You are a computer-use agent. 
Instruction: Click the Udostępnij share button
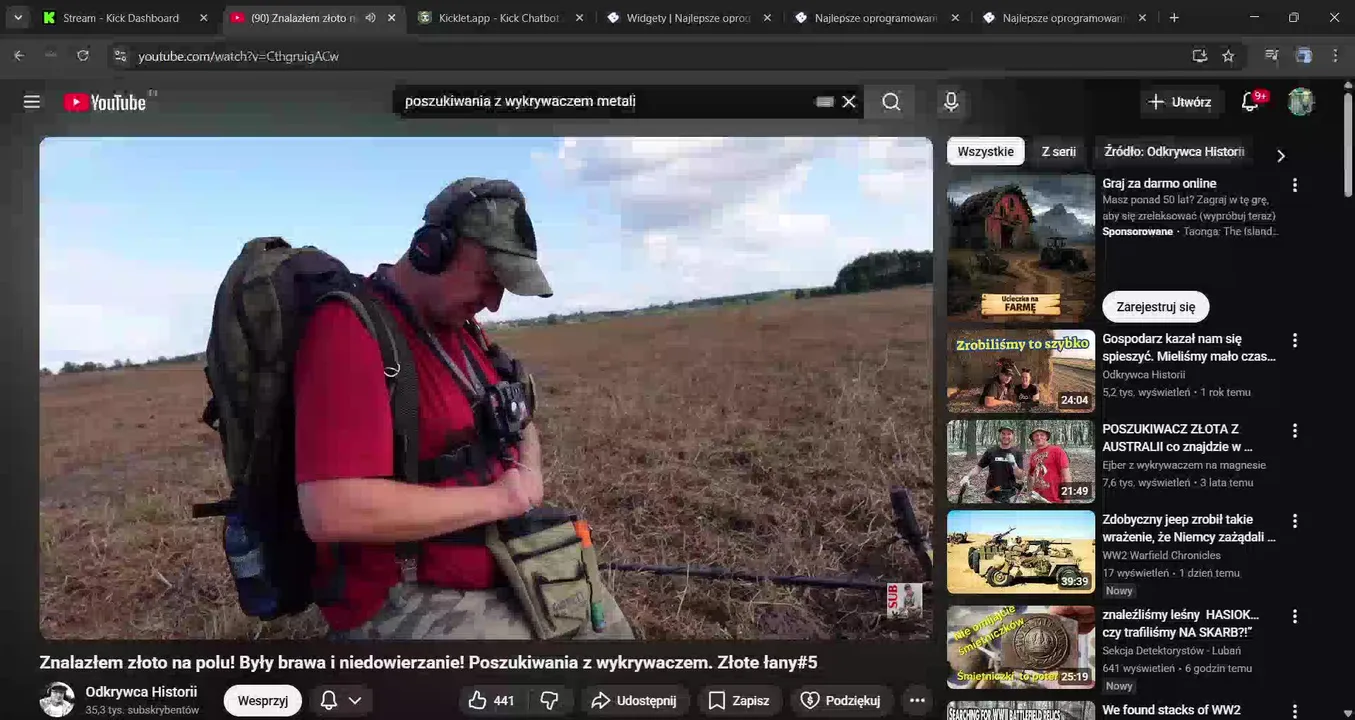[633, 700]
